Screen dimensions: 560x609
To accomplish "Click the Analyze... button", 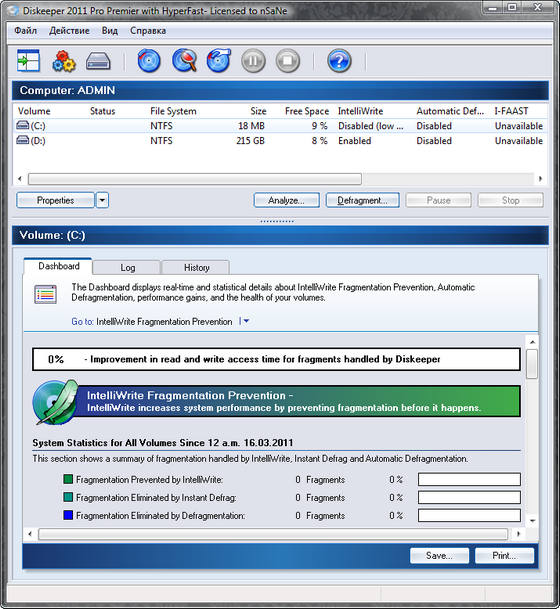I will 287,200.
